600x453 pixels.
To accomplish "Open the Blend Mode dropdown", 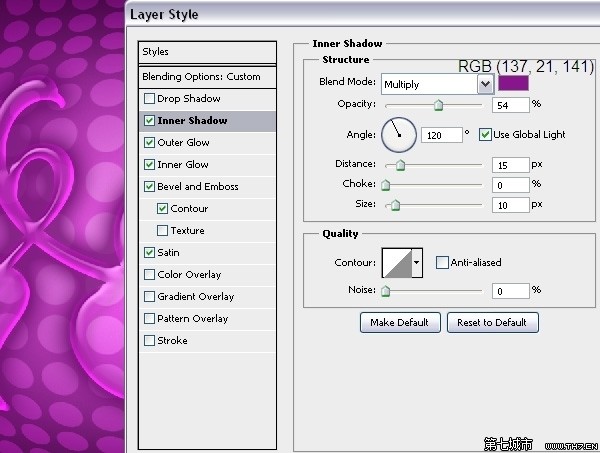I will tap(437, 85).
